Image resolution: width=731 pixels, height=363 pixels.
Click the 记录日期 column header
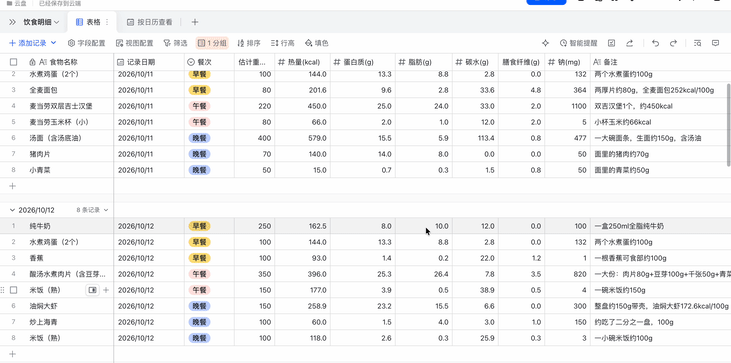[149, 62]
